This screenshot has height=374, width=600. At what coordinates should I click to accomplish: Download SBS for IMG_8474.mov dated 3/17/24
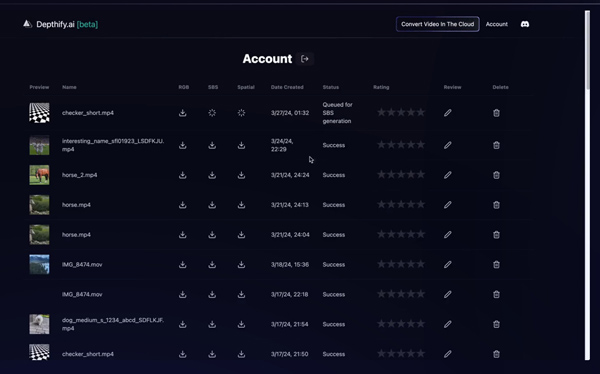(212, 295)
